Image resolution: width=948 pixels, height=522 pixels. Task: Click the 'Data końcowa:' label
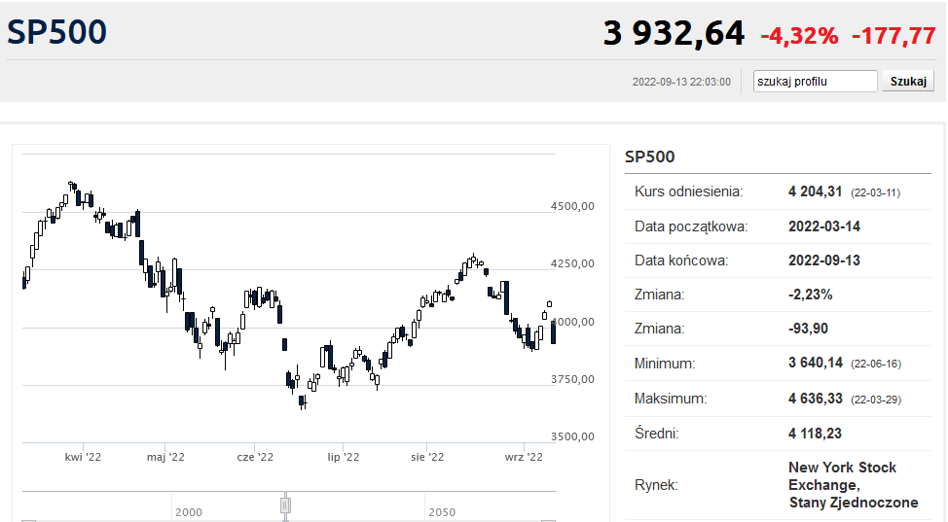(x=681, y=261)
